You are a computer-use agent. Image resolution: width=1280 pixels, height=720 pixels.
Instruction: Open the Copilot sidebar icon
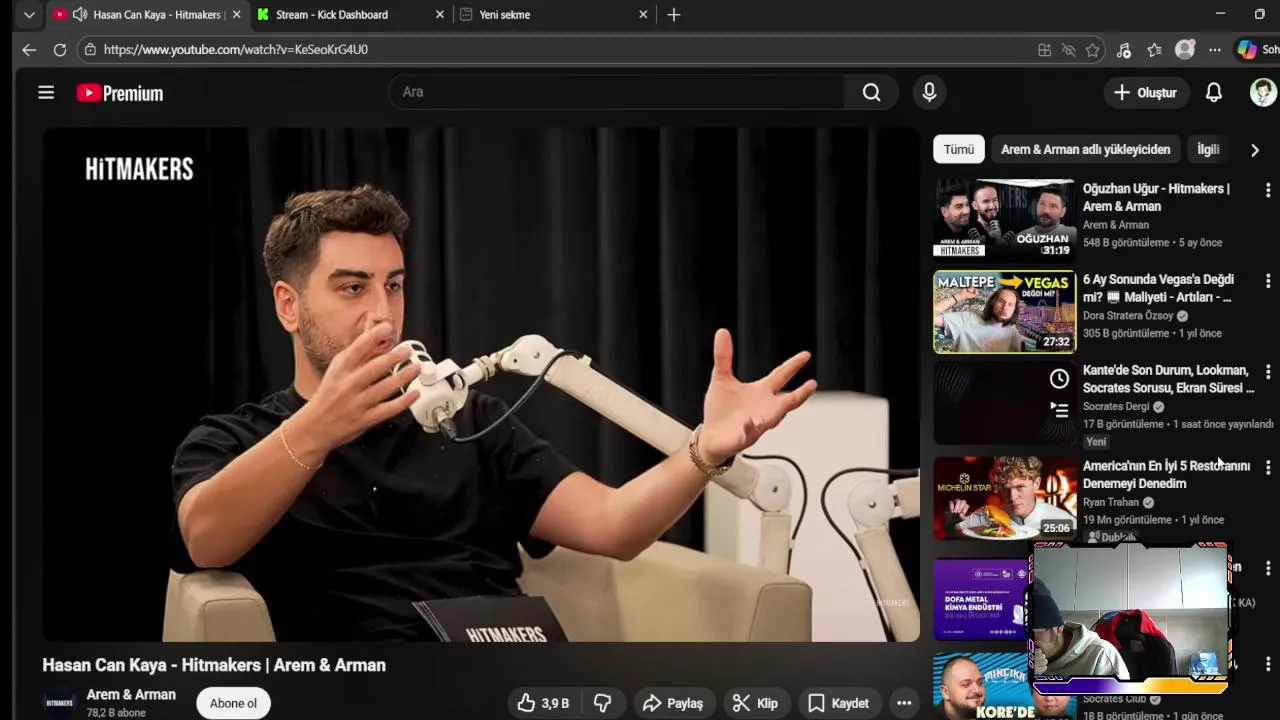tap(1247, 49)
